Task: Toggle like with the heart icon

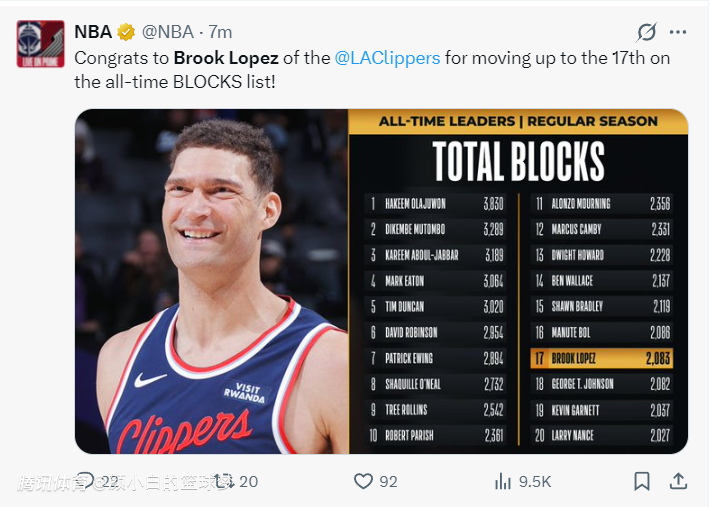Action: click(x=364, y=481)
